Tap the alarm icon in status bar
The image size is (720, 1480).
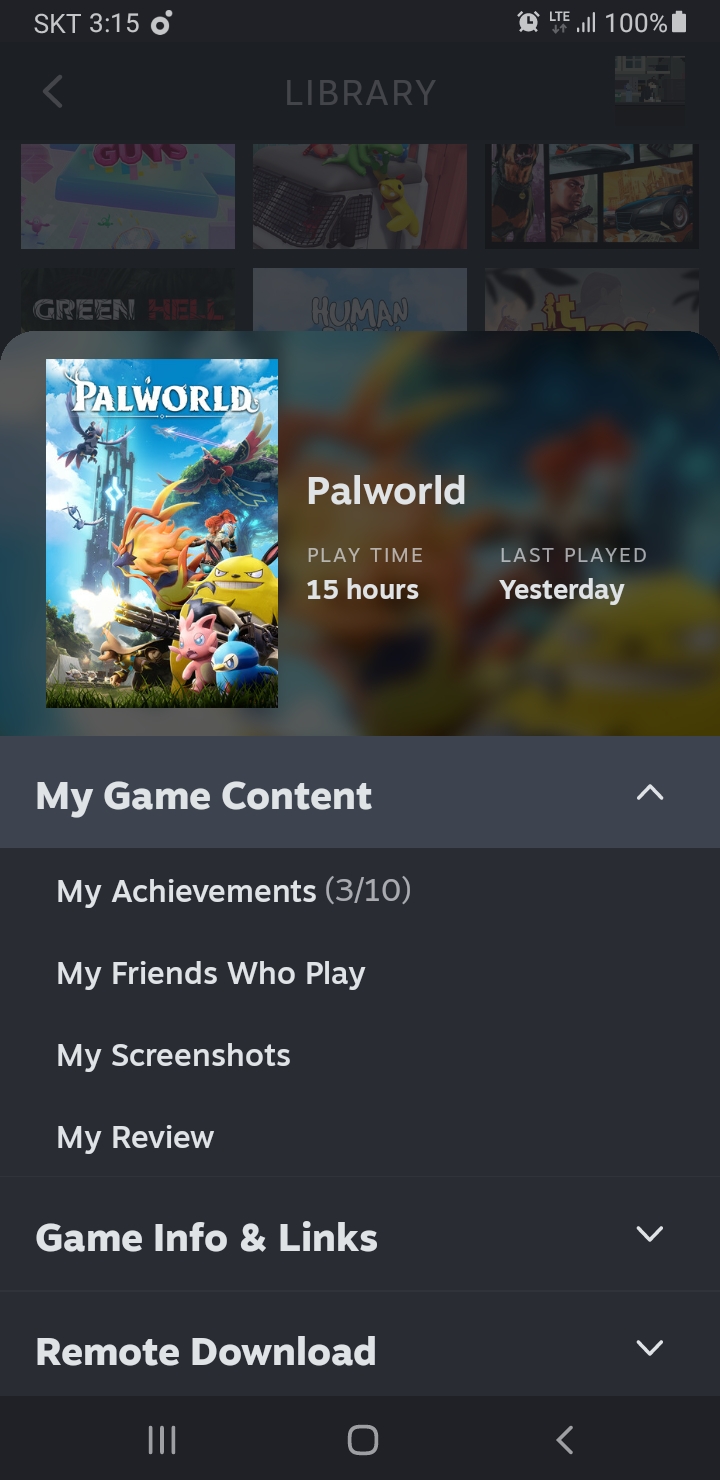pyautogui.click(x=528, y=22)
